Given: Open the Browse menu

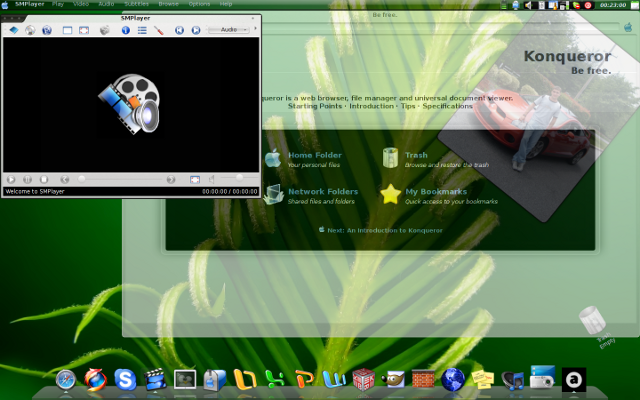Looking at the screenshot, I should pyautogui.click(x=168, y=4).
